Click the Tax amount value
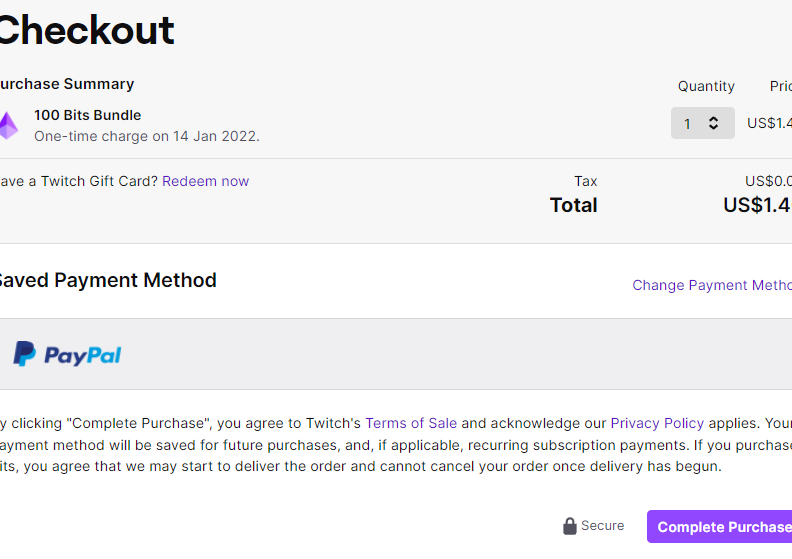Screen dimensions: 792x559 click(x=768, y=181)
